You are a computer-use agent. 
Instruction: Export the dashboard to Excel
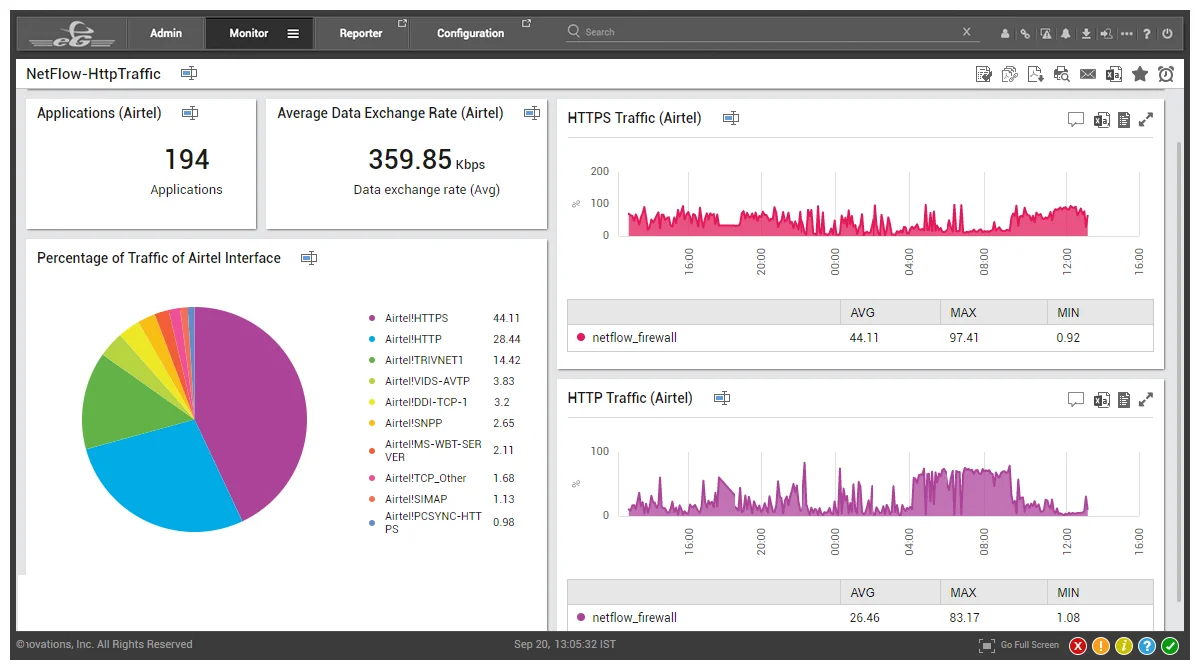point(1114,74)
